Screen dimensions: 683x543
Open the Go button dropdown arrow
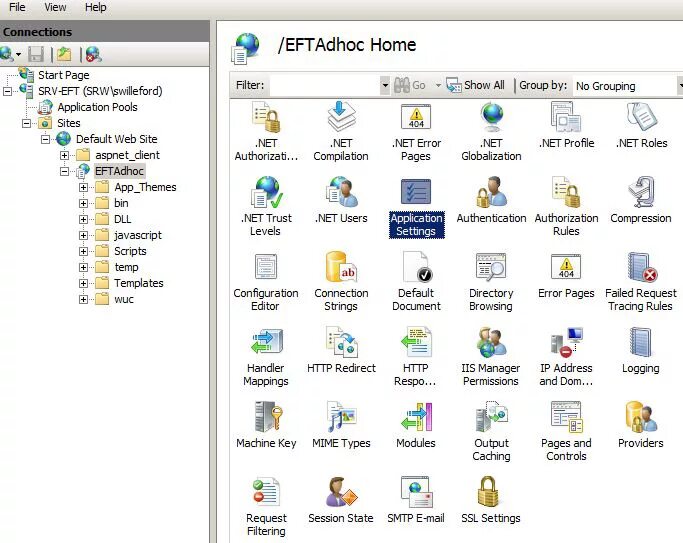[x=438, y=85]
